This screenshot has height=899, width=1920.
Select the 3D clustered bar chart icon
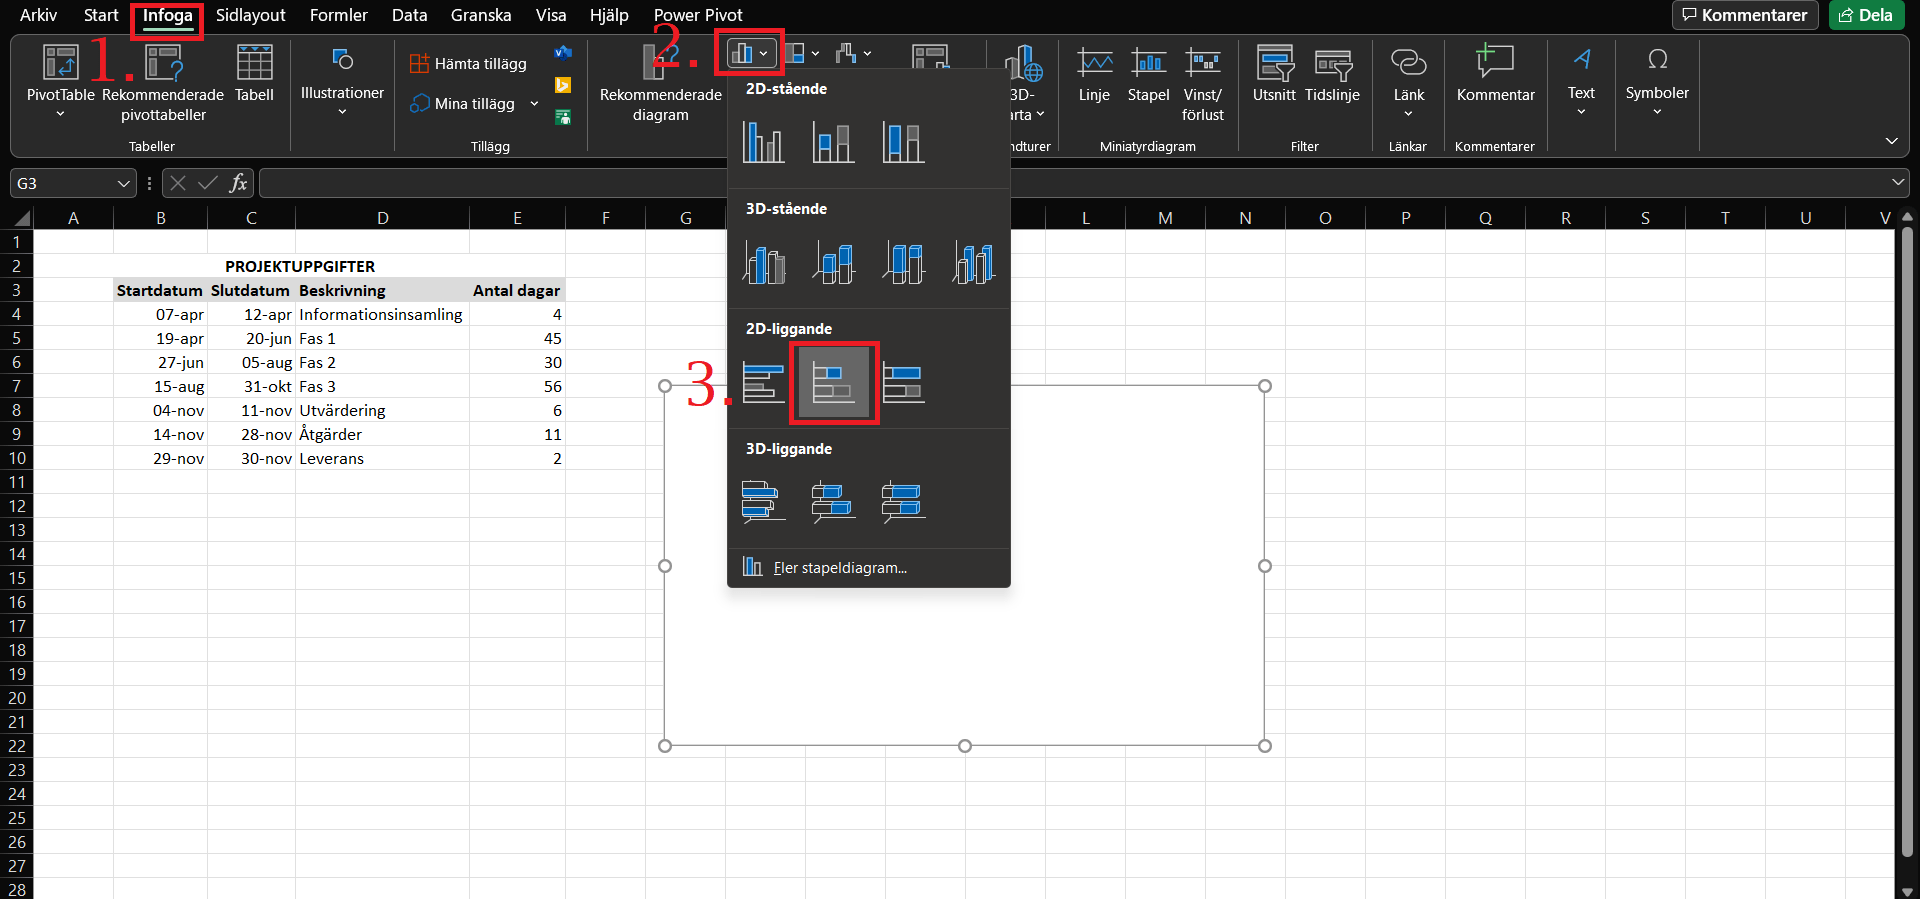coord(763,502)
